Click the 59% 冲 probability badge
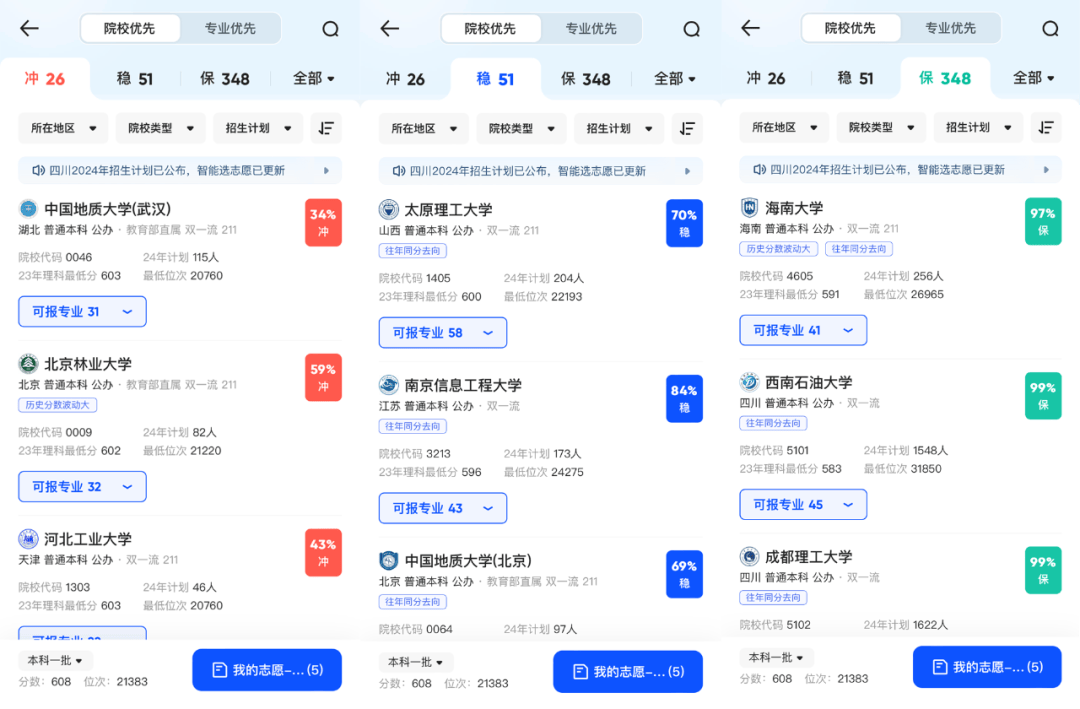The height and width of the screenshot is (709, 1080). [323, 378]
